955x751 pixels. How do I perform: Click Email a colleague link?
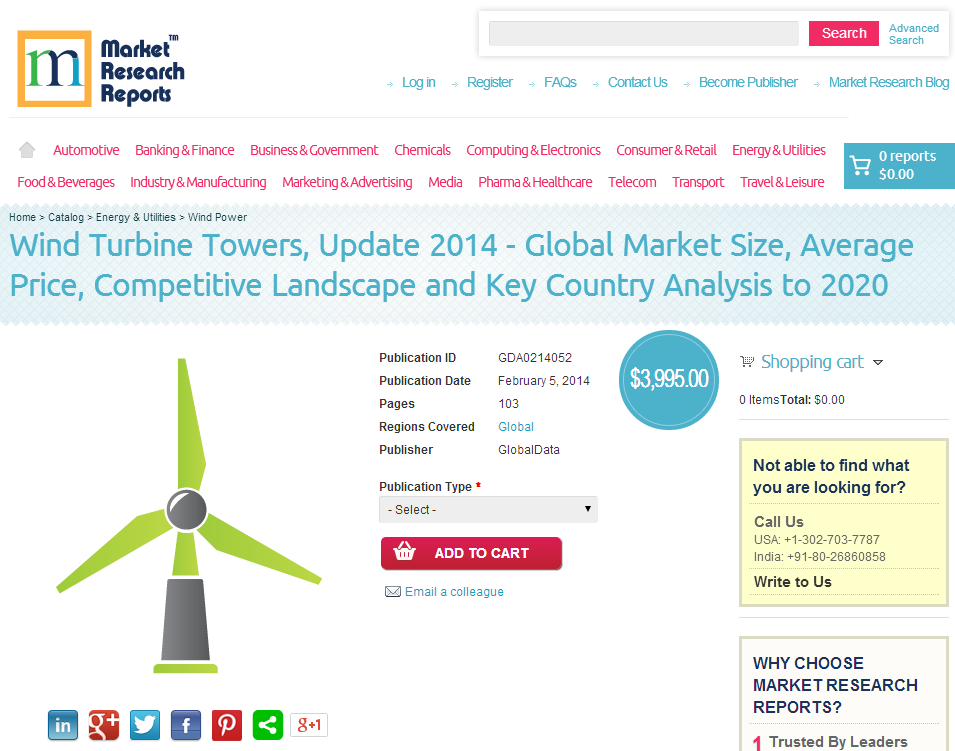[454, 591]
